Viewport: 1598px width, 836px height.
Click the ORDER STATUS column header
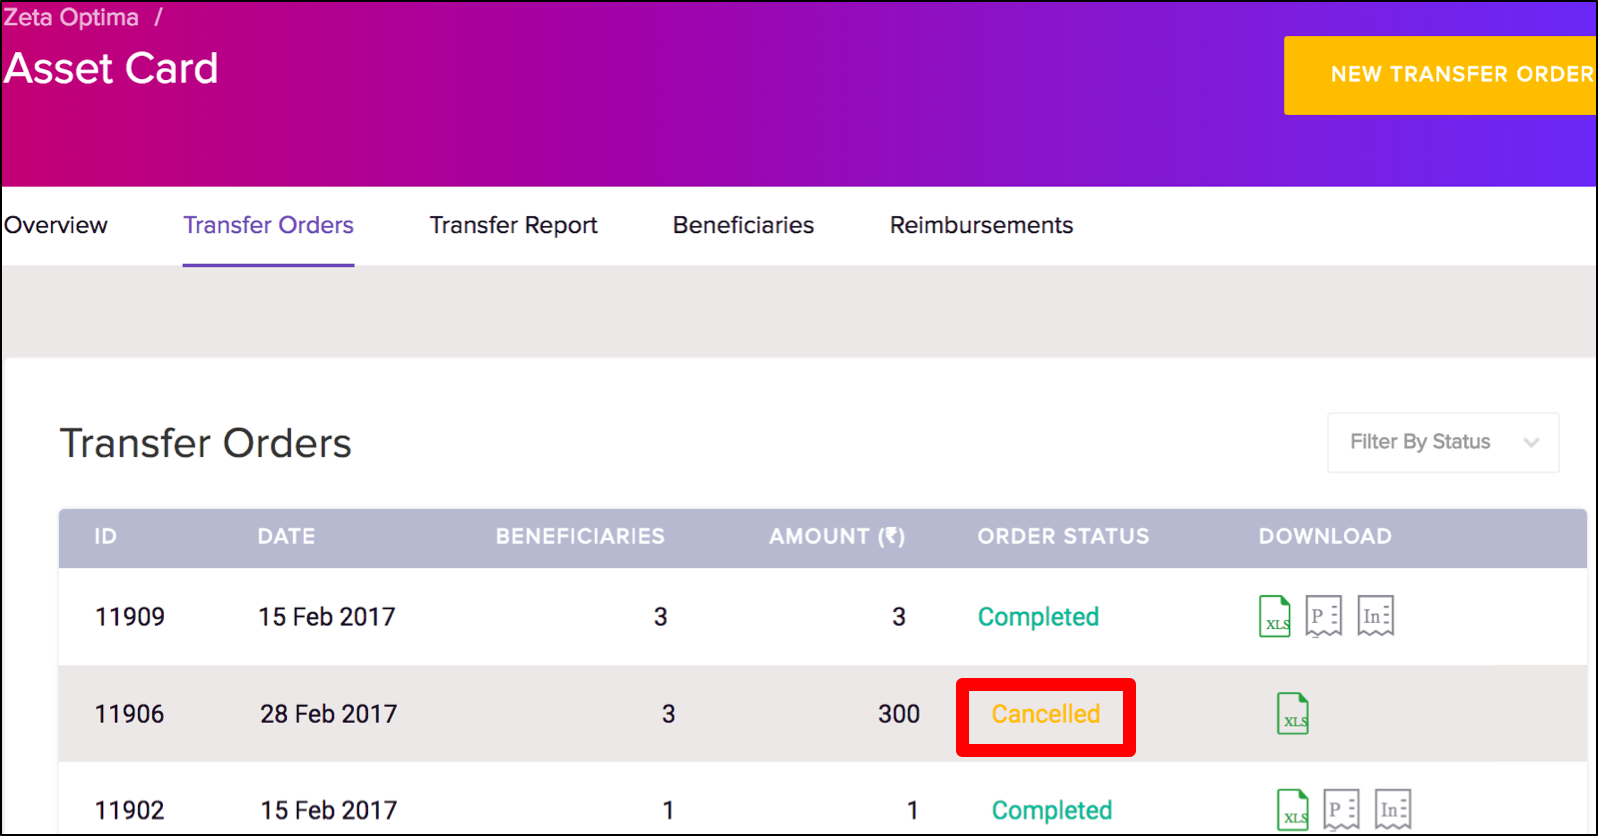click(x=1063, y=536)
